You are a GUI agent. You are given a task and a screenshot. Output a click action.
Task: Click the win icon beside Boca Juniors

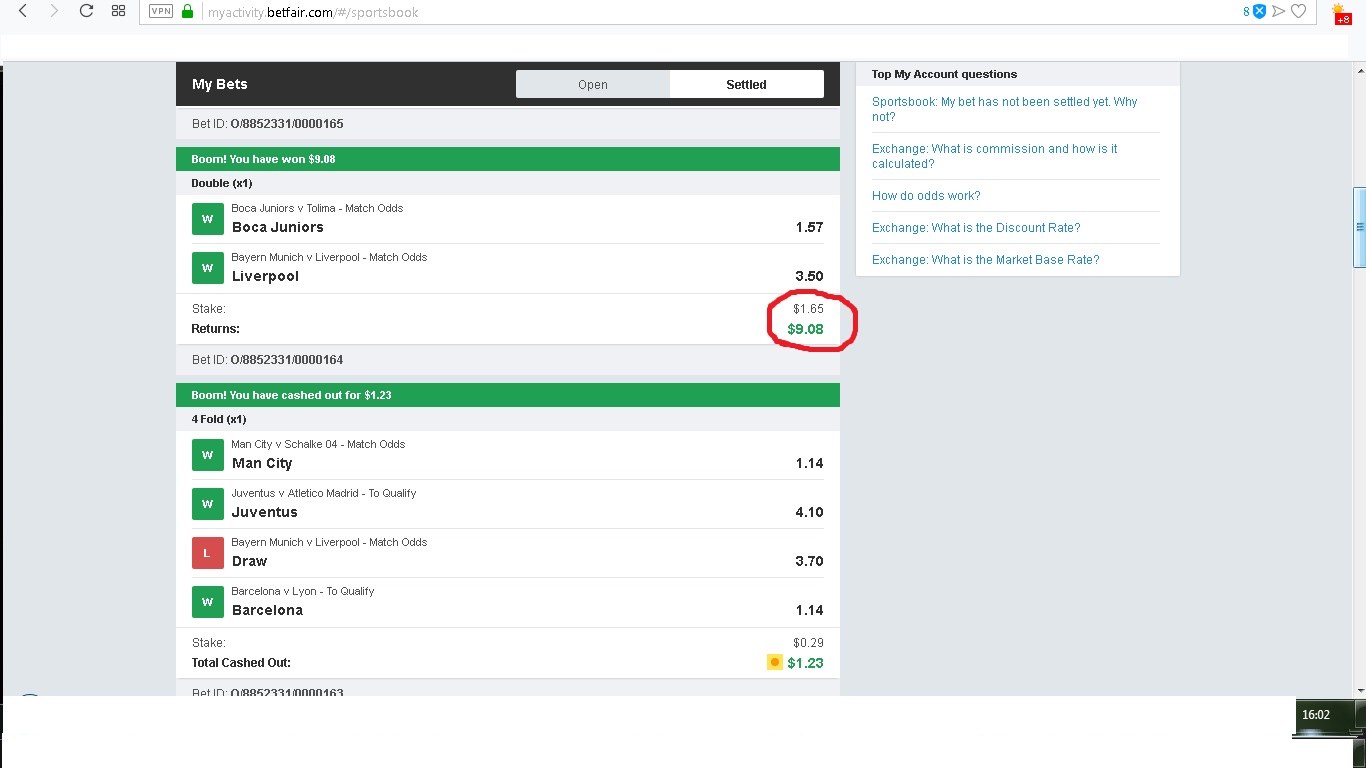point(207,219)
